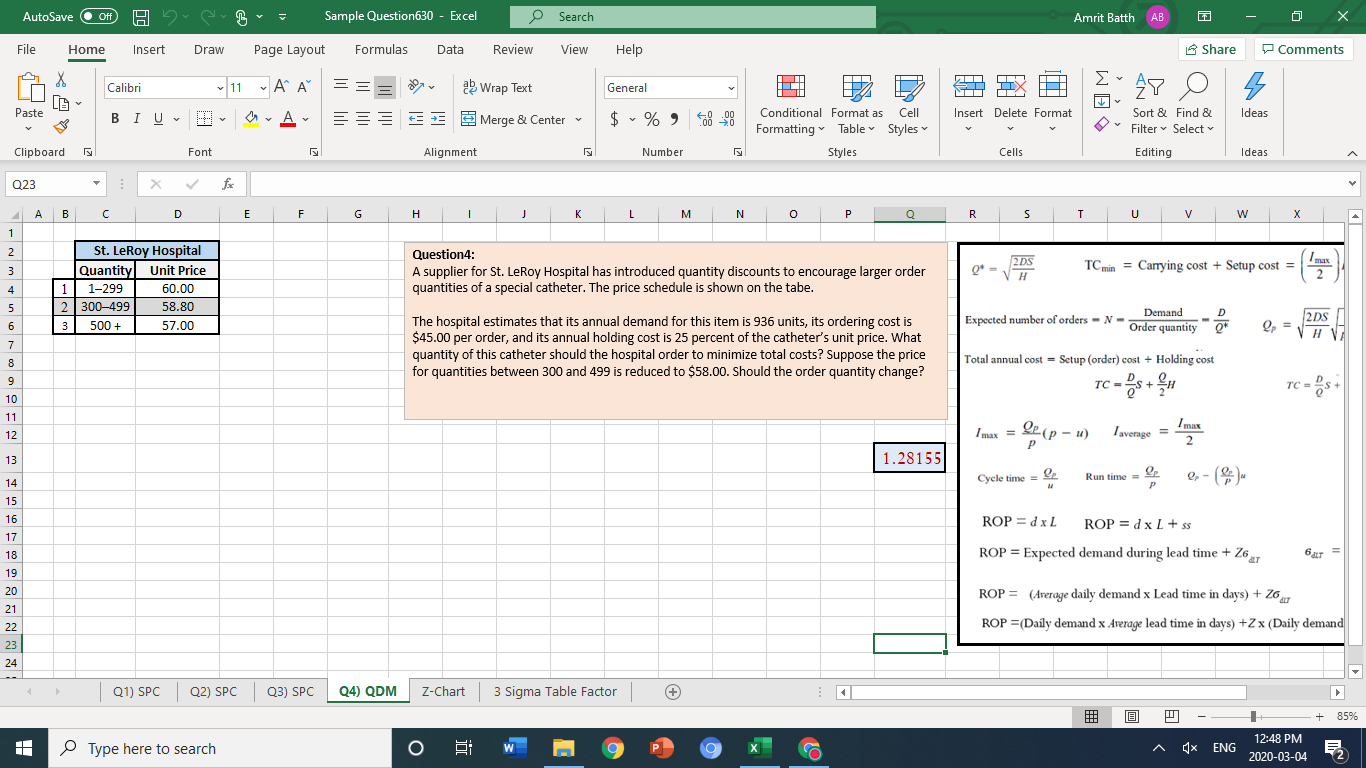Open the Z-Chart sheet tab

(442, 690)
